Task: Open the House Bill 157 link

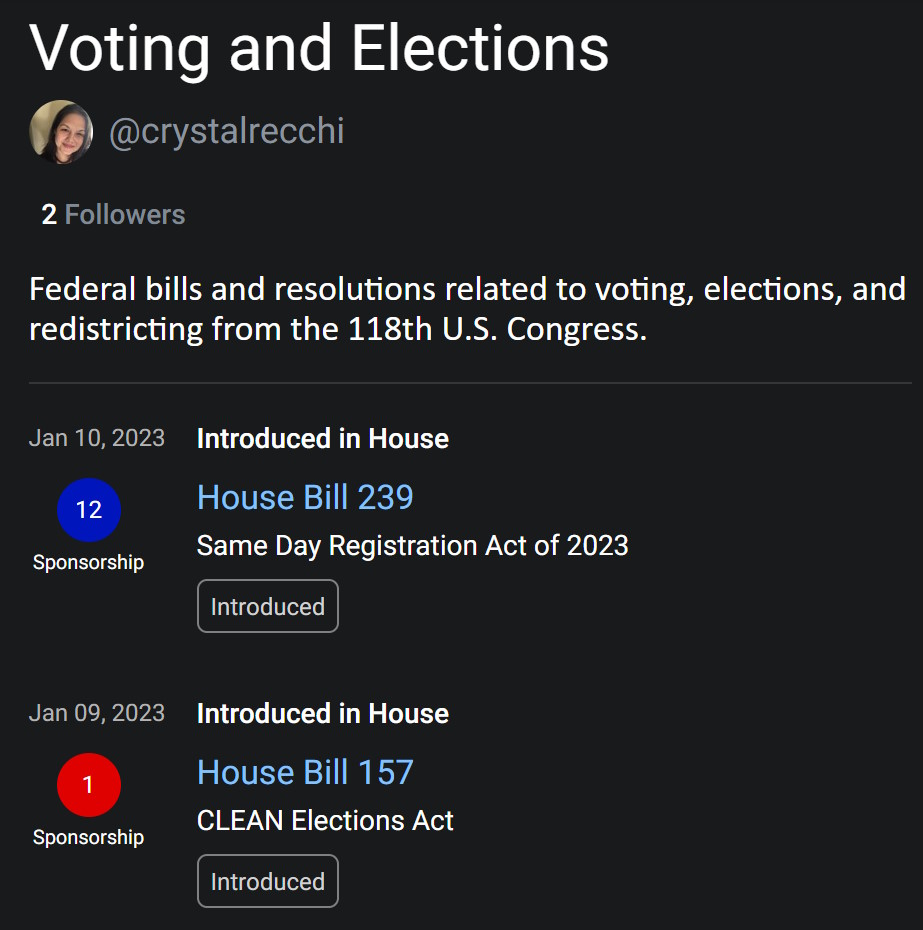Action: [305, 772]
